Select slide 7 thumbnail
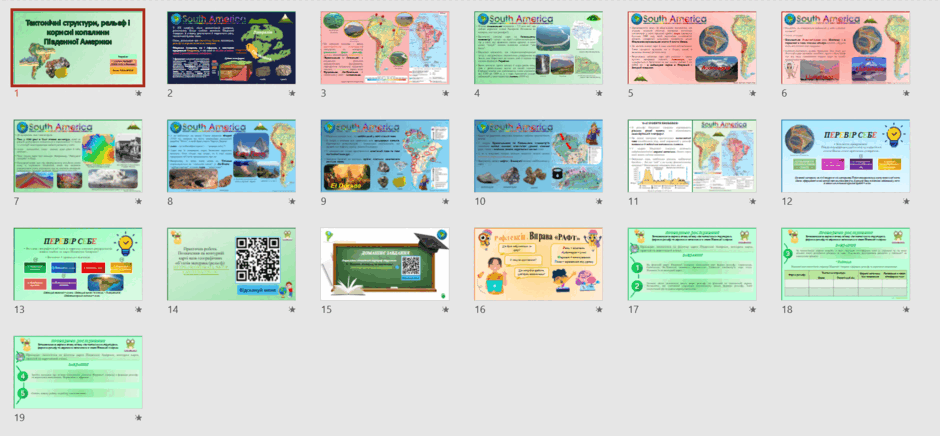This screenshot has height=436, width=940. coord(78,156)
